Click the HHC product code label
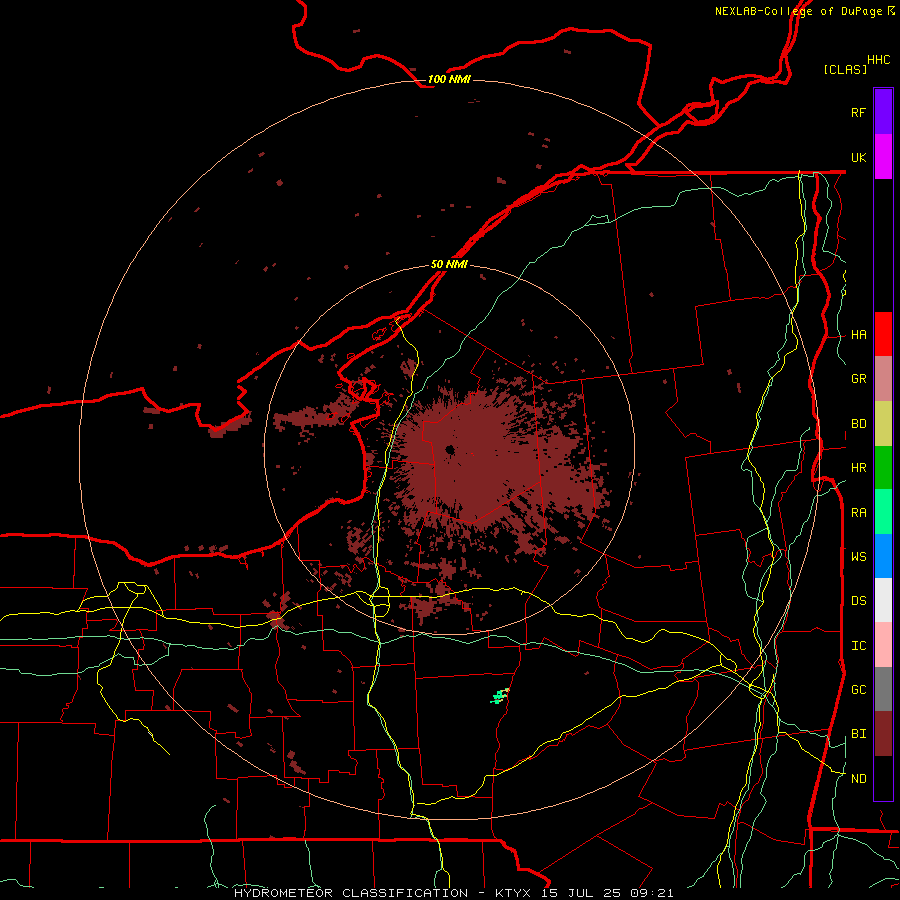900x900 pixels. click(x=879, y=60)
